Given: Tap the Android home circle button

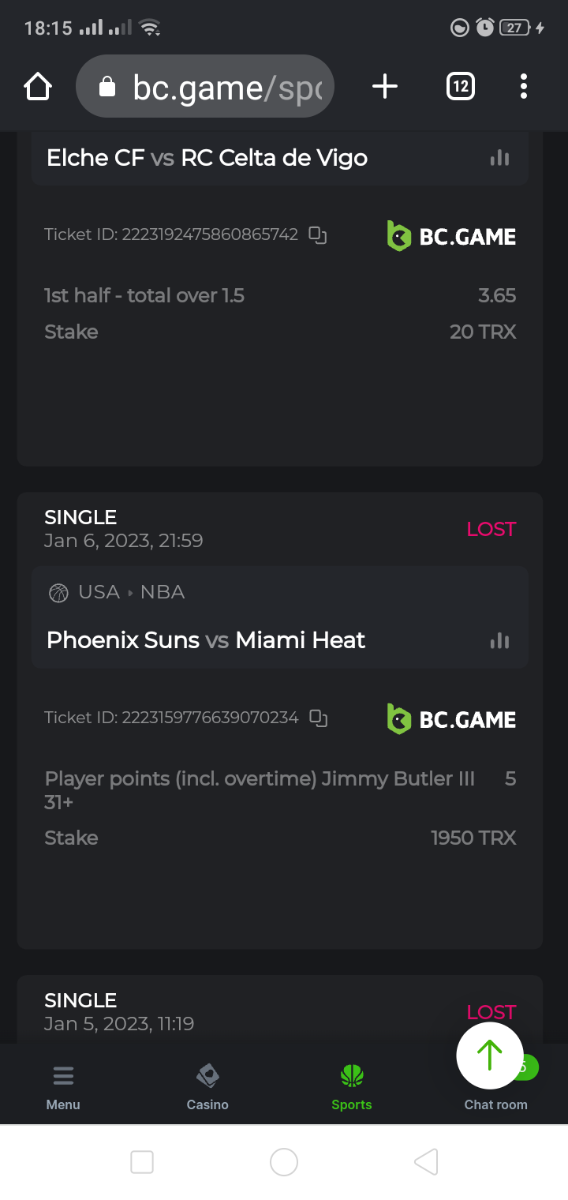Looking at the screenshot, I should (x=284, y=1161).
